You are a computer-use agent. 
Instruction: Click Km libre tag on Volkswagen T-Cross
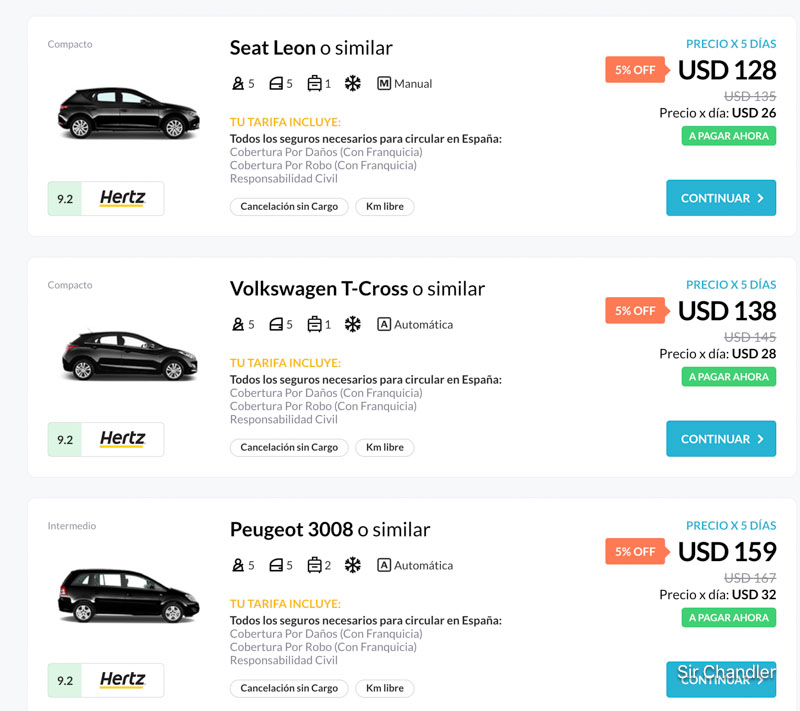point(385,448)
